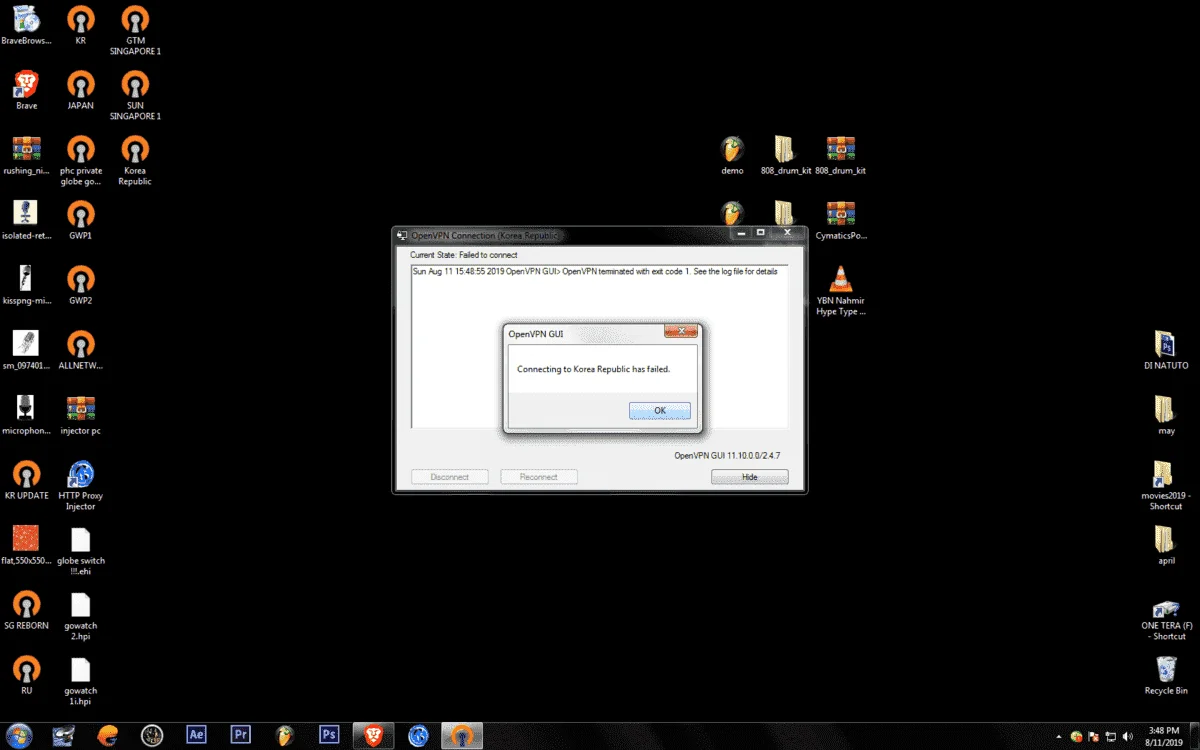Screen dimensions: 1200x750
Task: Select the movies2019 - Shortcut icon
Action: pyautogui.click(x=1165, y=485)
